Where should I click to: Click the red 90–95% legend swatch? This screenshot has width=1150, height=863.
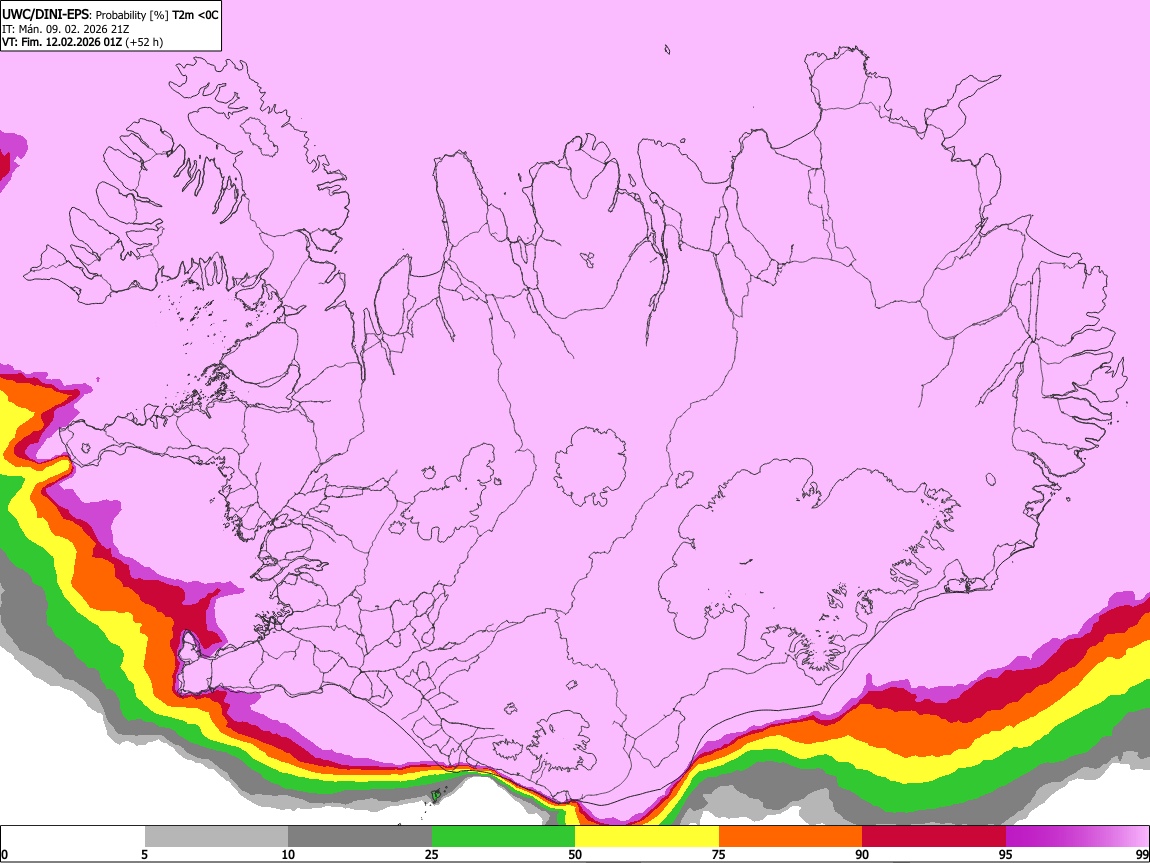click(x=934, y=837)
